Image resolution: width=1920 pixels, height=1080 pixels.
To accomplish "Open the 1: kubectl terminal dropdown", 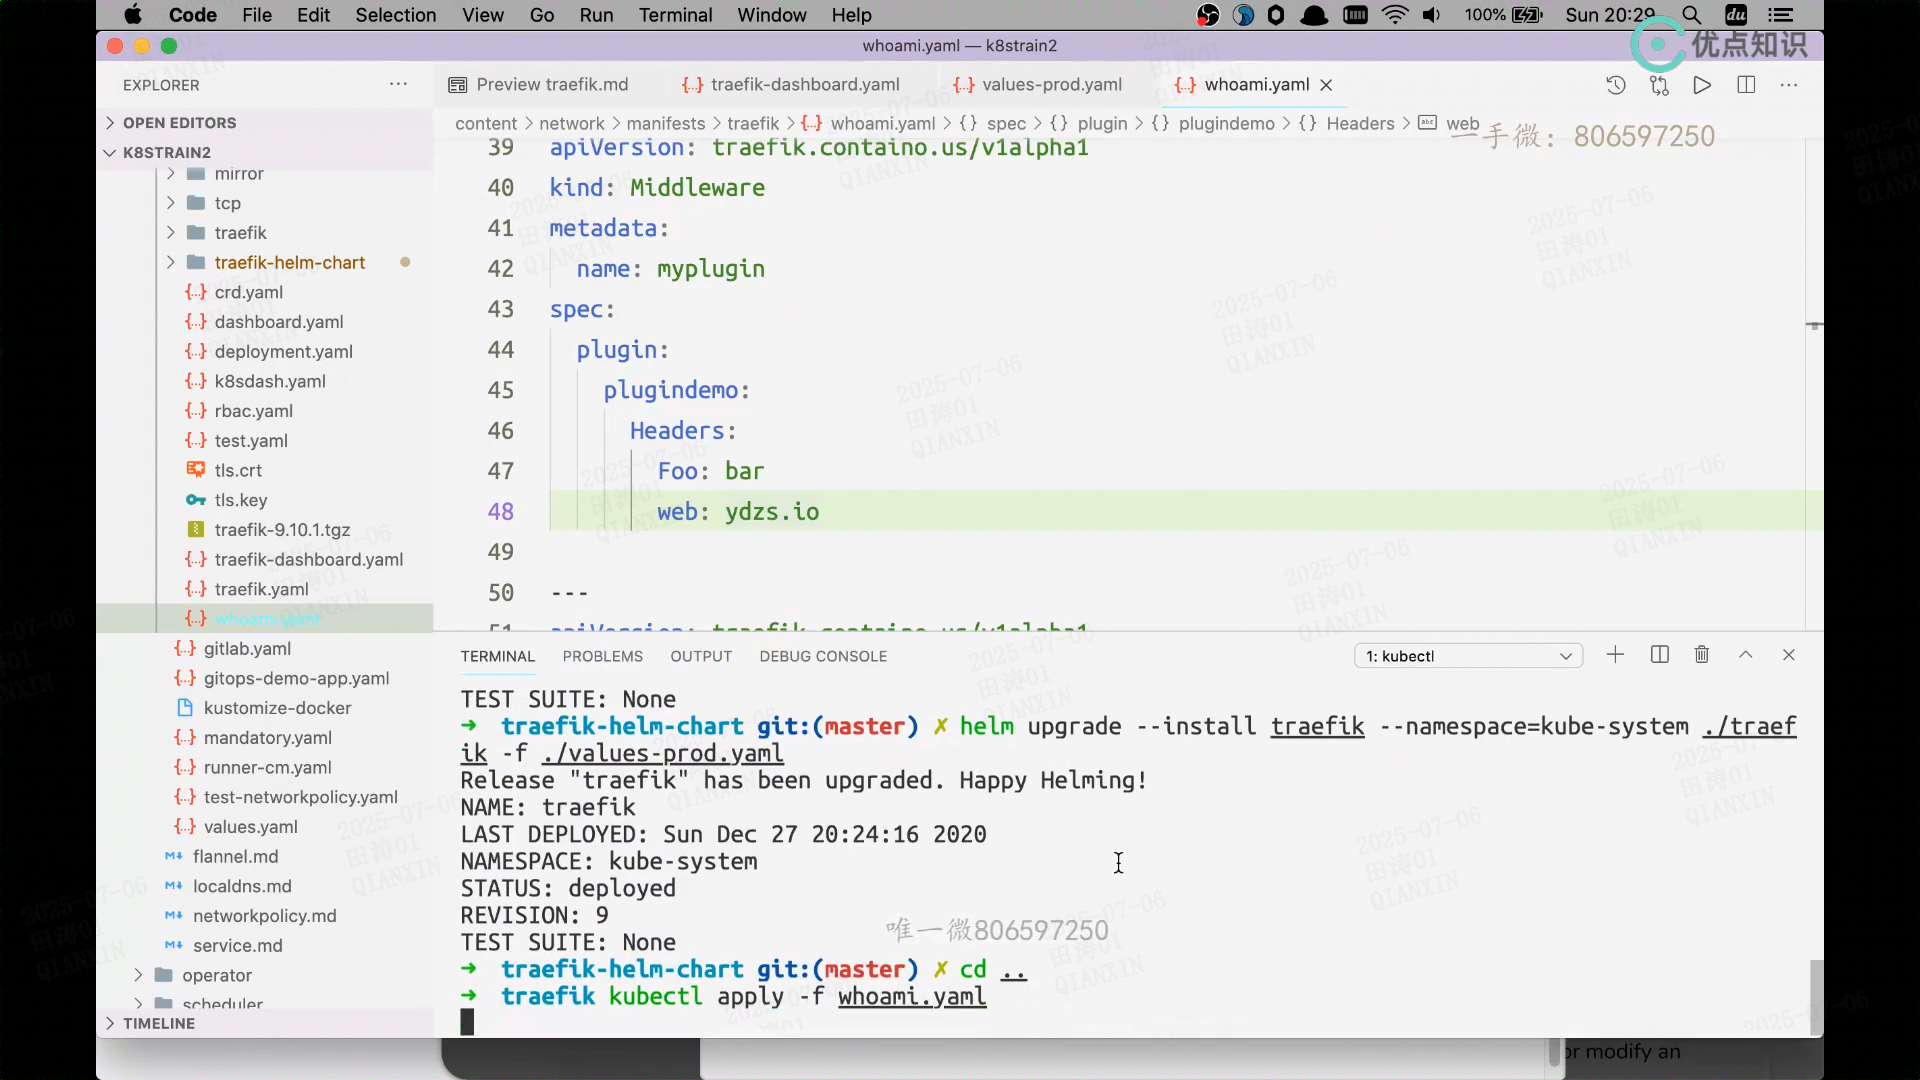I will coord(1468,656).
